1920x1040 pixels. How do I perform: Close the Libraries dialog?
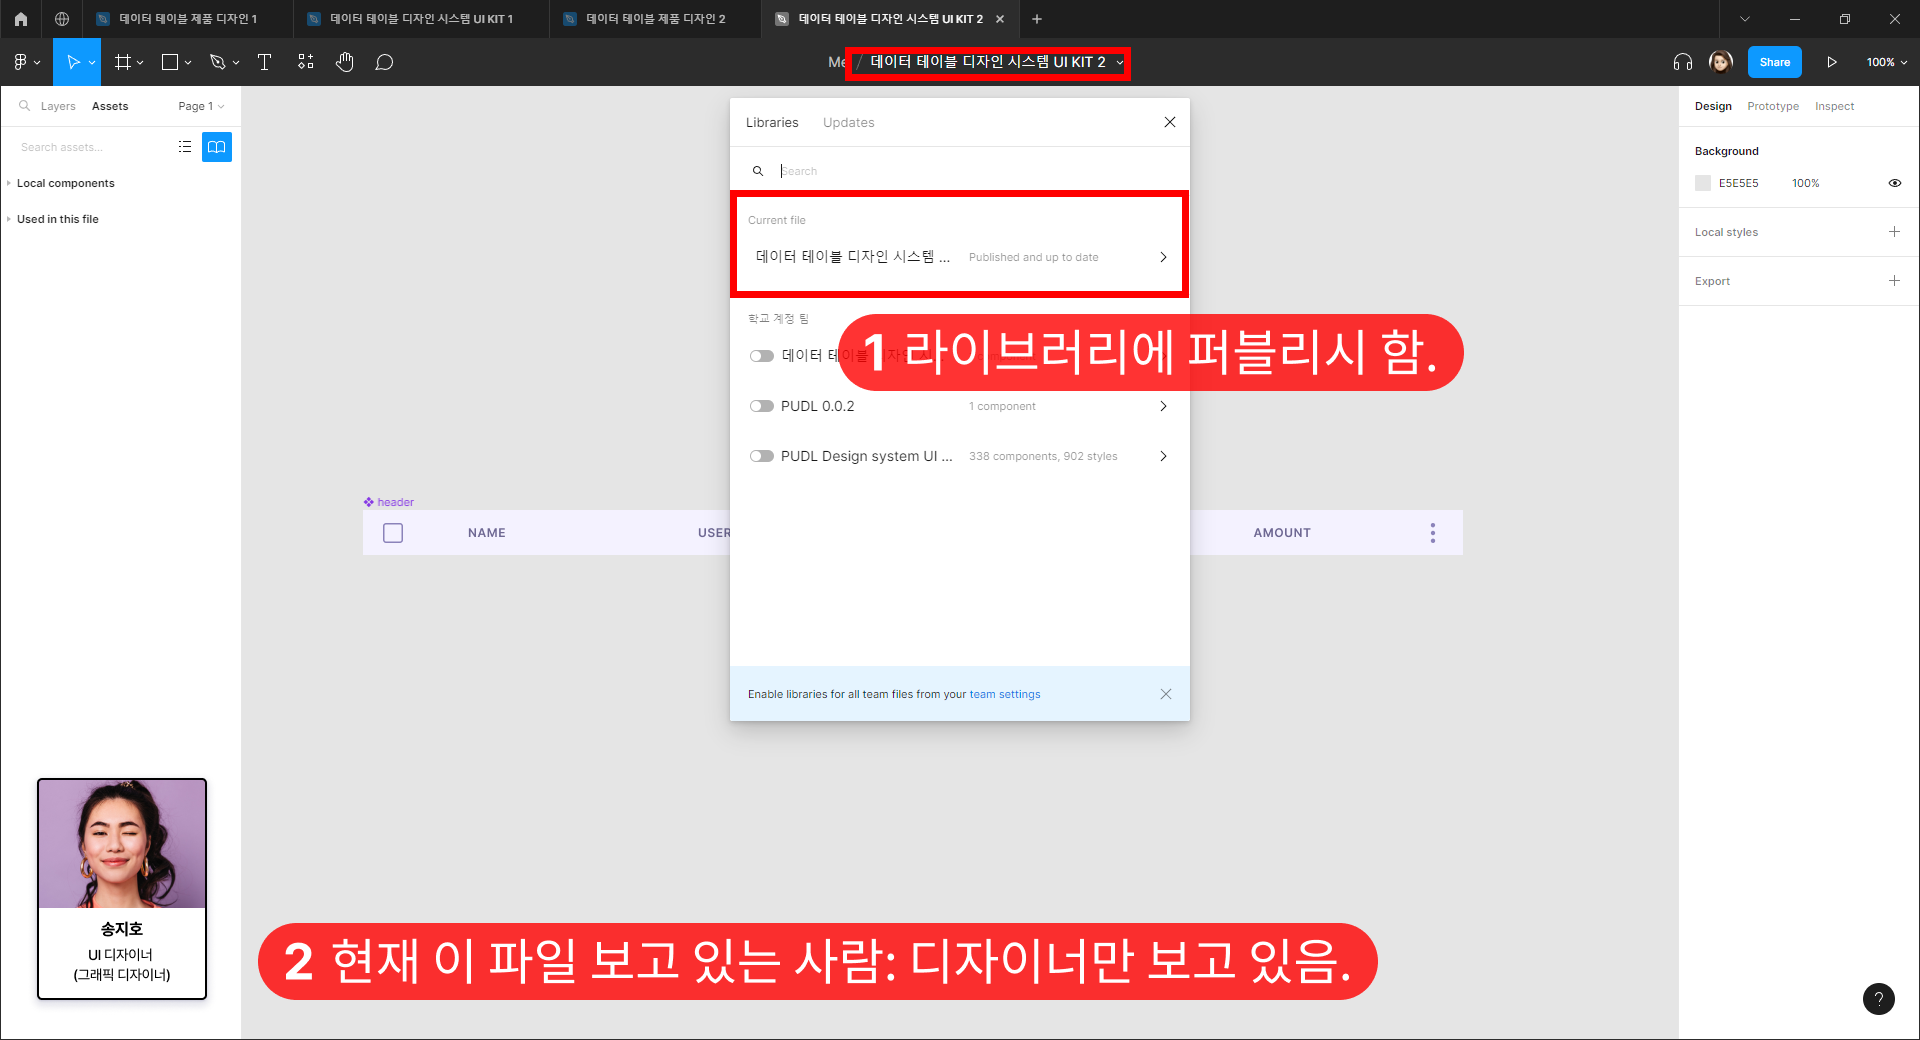(1170, 122)
